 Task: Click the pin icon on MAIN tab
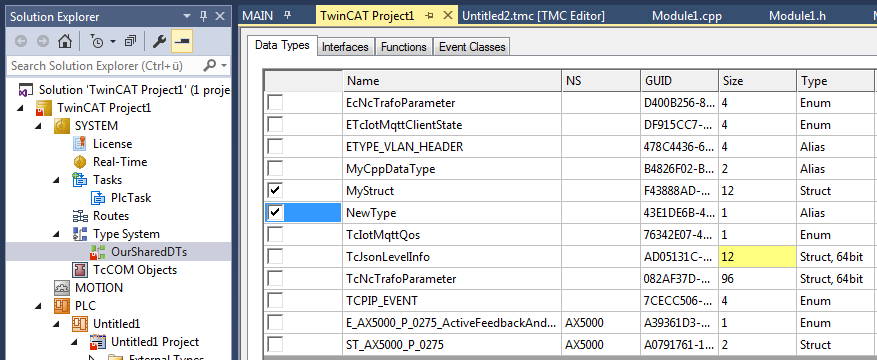point(287,16)
